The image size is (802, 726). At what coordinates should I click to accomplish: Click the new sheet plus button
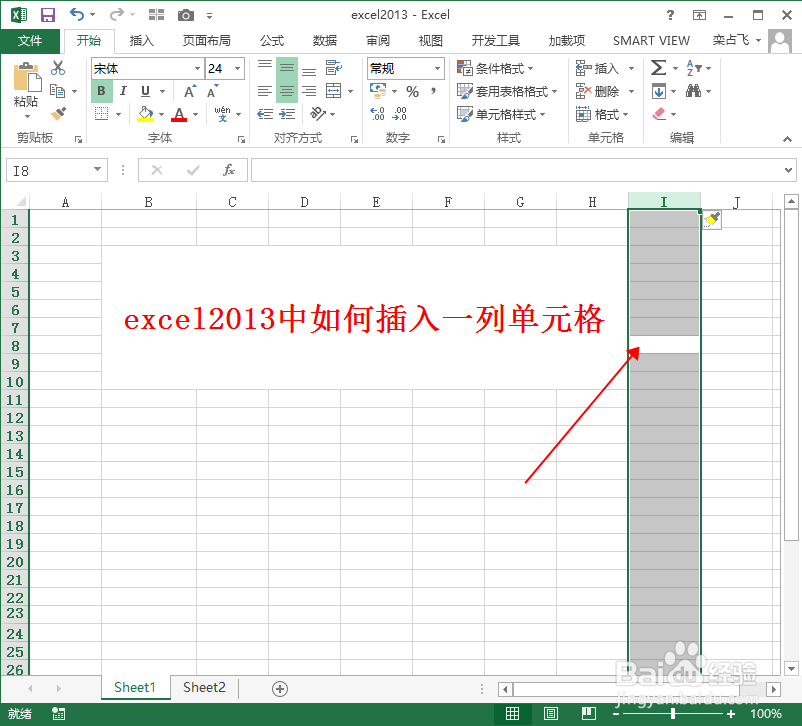point(279,688)
